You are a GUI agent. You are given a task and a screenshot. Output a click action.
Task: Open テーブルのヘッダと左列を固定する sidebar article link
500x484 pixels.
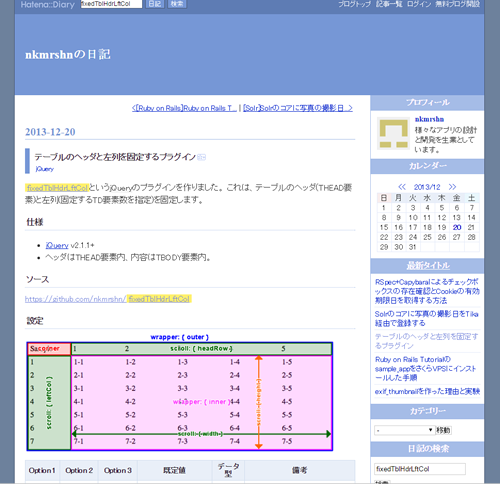426,341
